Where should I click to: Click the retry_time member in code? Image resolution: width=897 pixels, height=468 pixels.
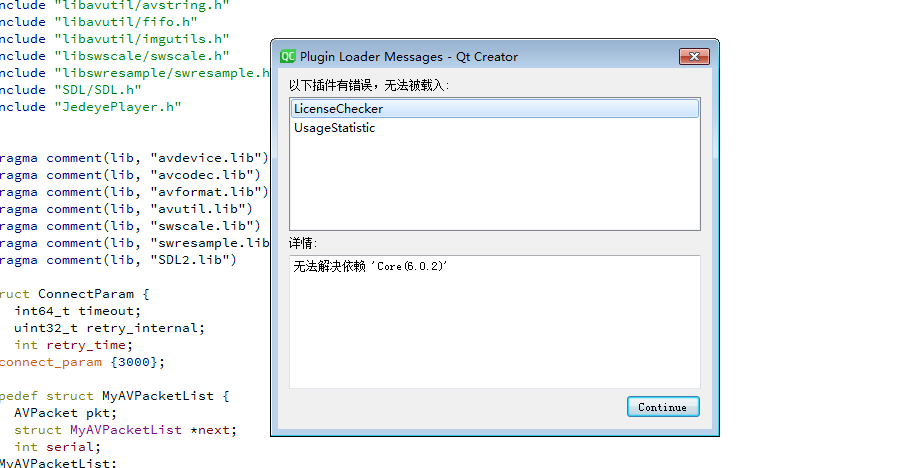click(x=86, y=345)
